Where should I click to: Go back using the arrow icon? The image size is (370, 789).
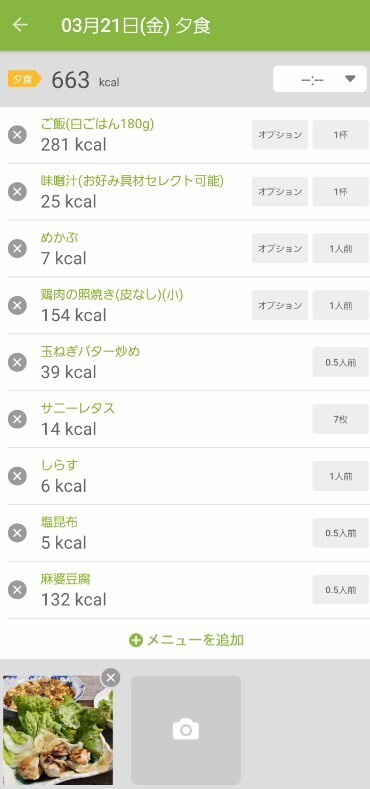pos(20,25)
